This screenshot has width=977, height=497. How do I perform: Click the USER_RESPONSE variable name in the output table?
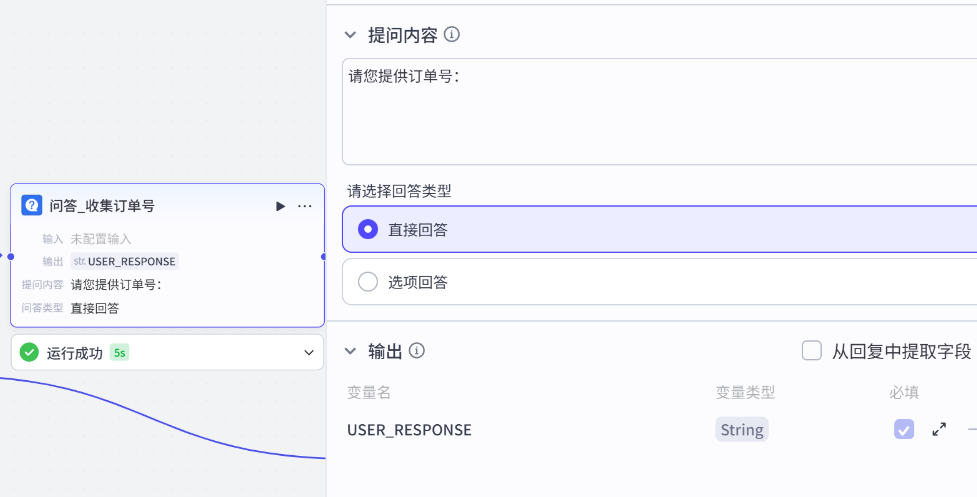click(x=409, y=430)
